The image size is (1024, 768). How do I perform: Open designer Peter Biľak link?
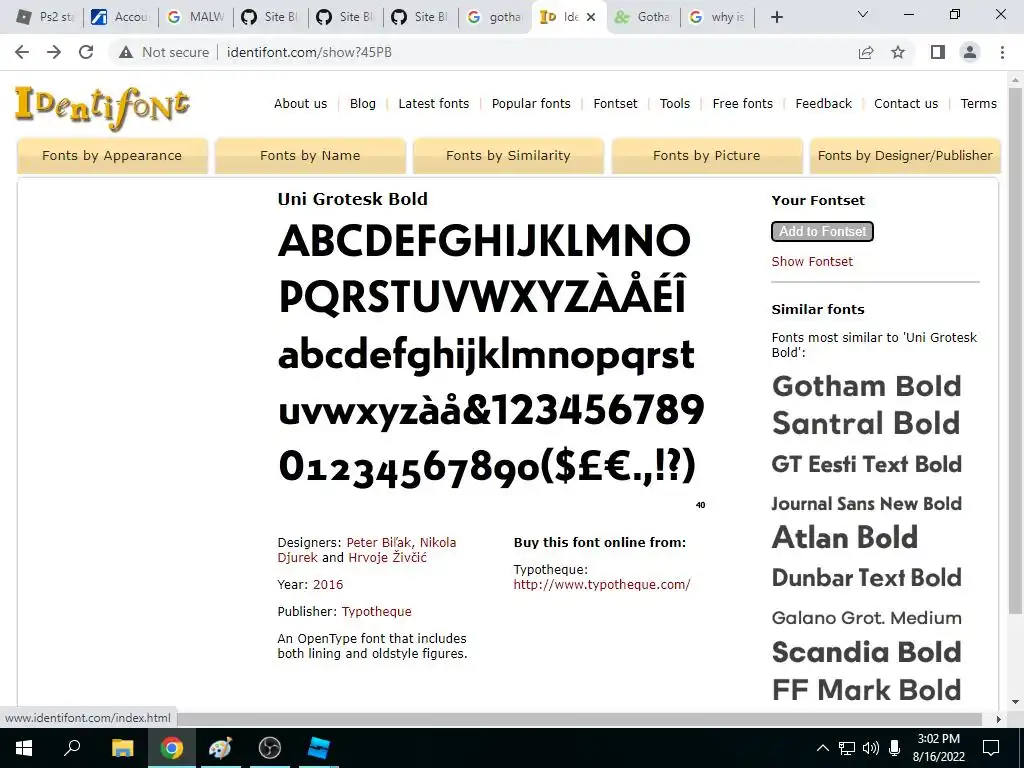[379, 542]
